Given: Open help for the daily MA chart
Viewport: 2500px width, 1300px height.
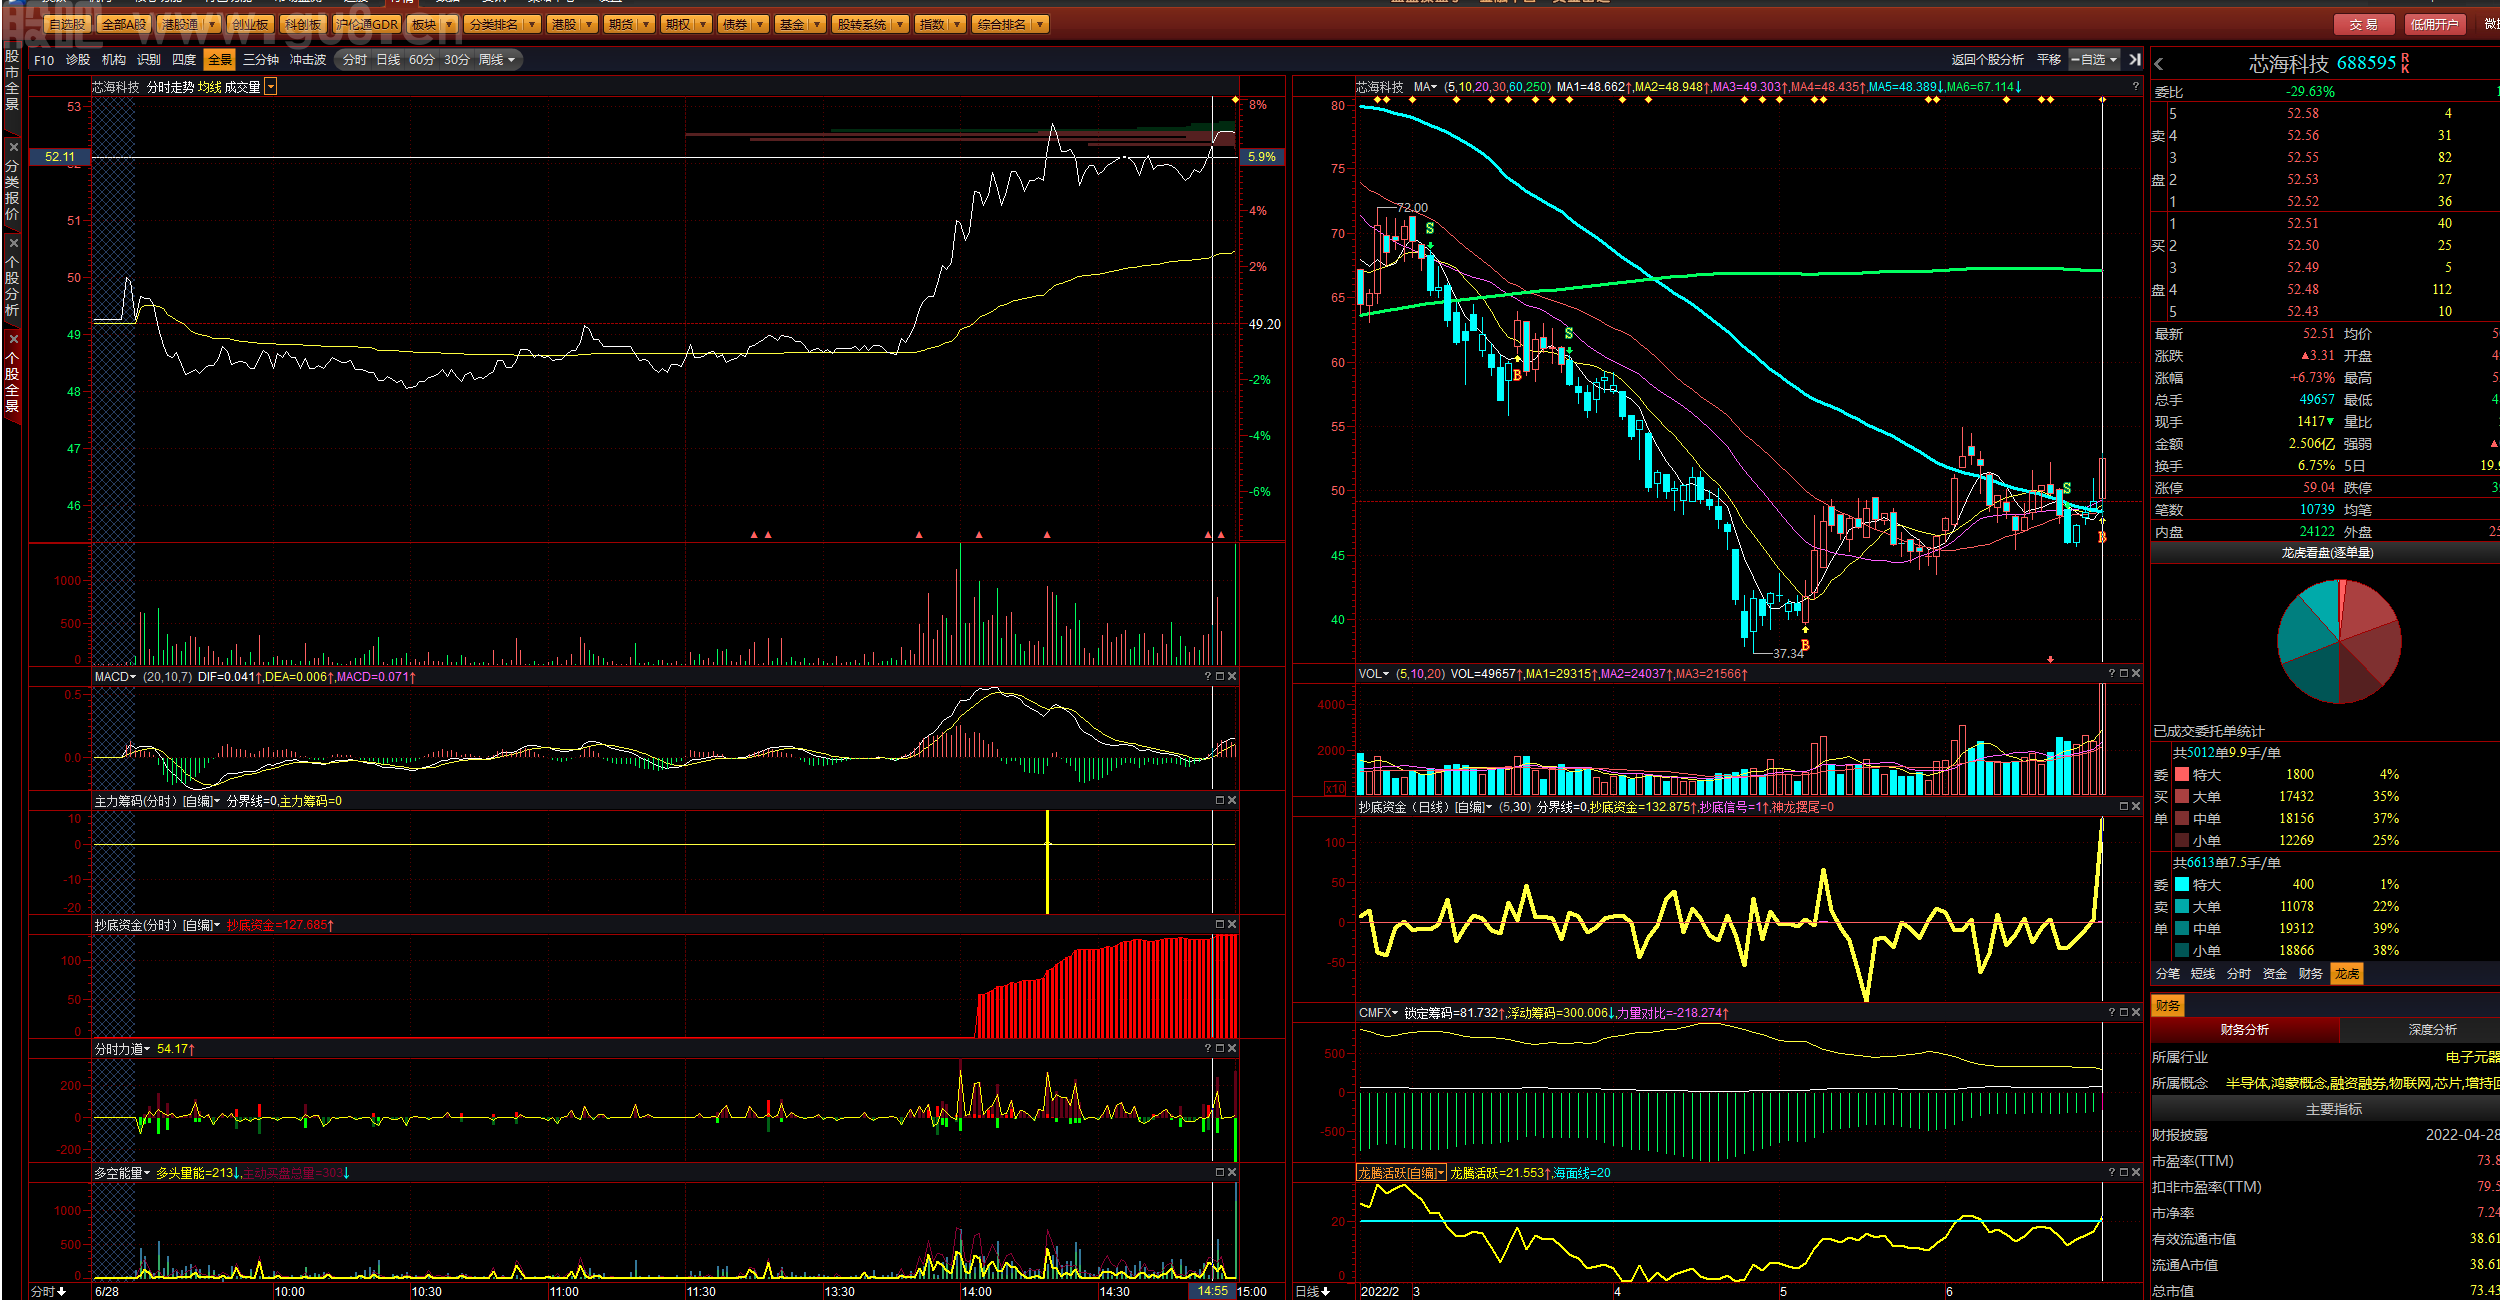Looking at the screenshot, I should (2136, 87).
